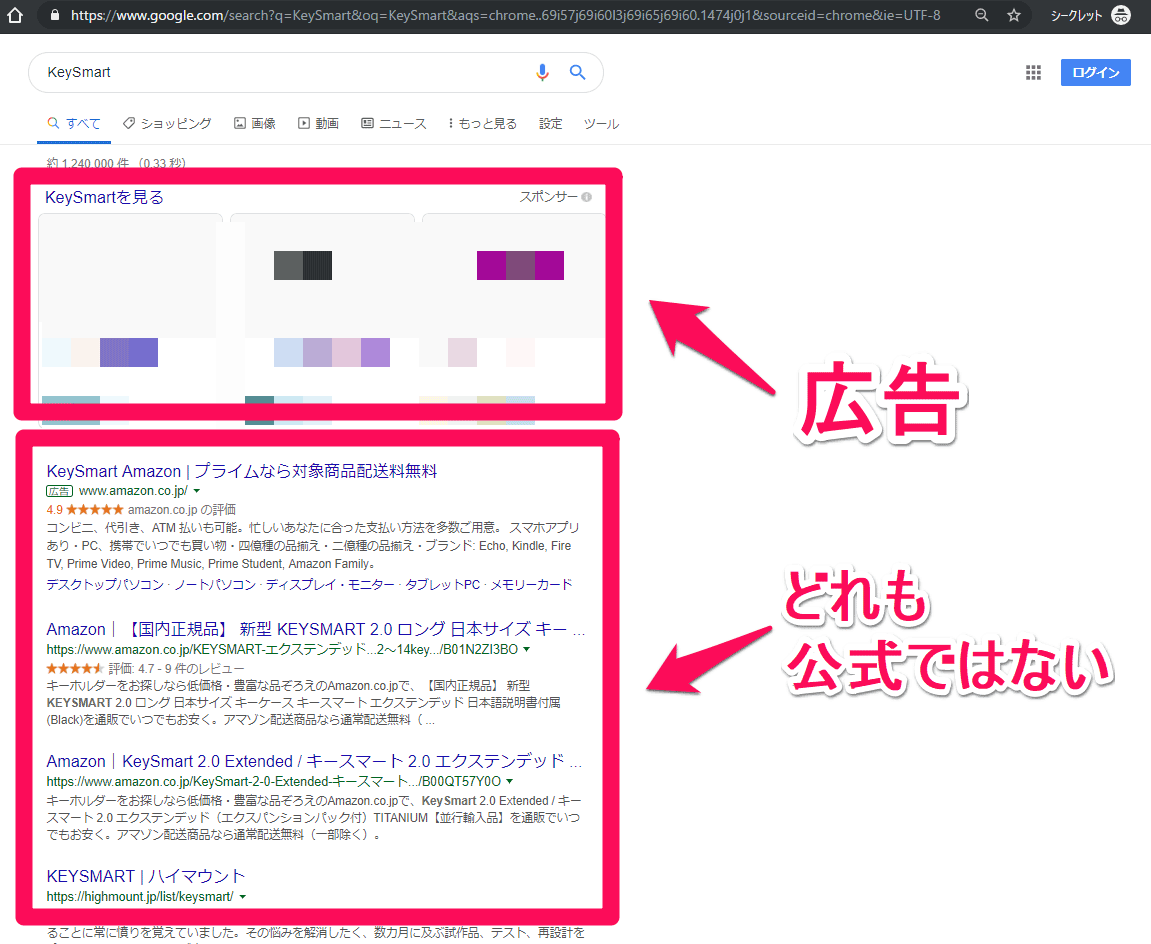1151x944 pixels.
Task: Open the Google apps grid
Action: click(x=1034, y=72)
